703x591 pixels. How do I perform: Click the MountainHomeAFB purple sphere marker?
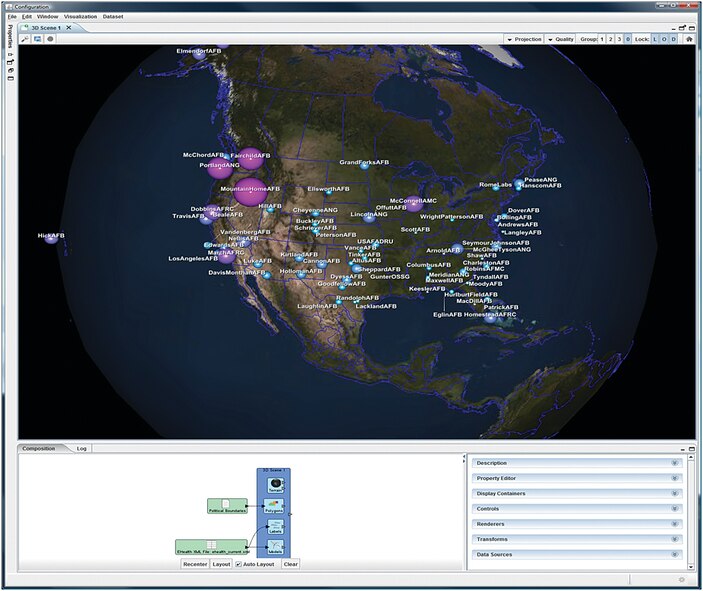pos(250,192)
